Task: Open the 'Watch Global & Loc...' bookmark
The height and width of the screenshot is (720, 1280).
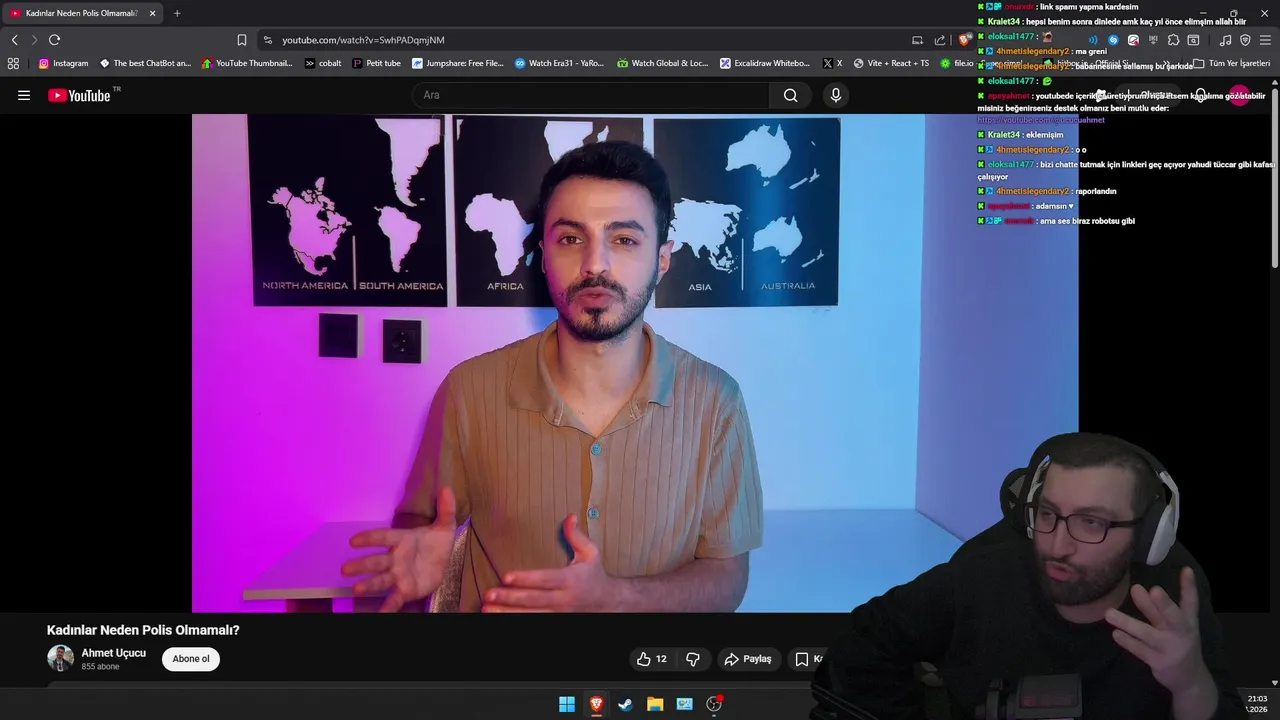Action: 662,63
